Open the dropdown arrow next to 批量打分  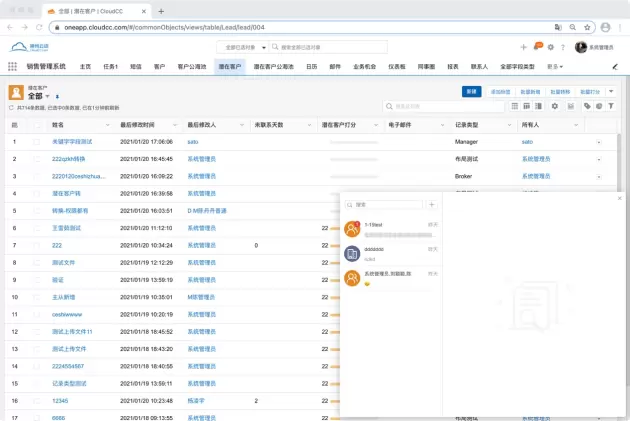(x=611, y=91)
